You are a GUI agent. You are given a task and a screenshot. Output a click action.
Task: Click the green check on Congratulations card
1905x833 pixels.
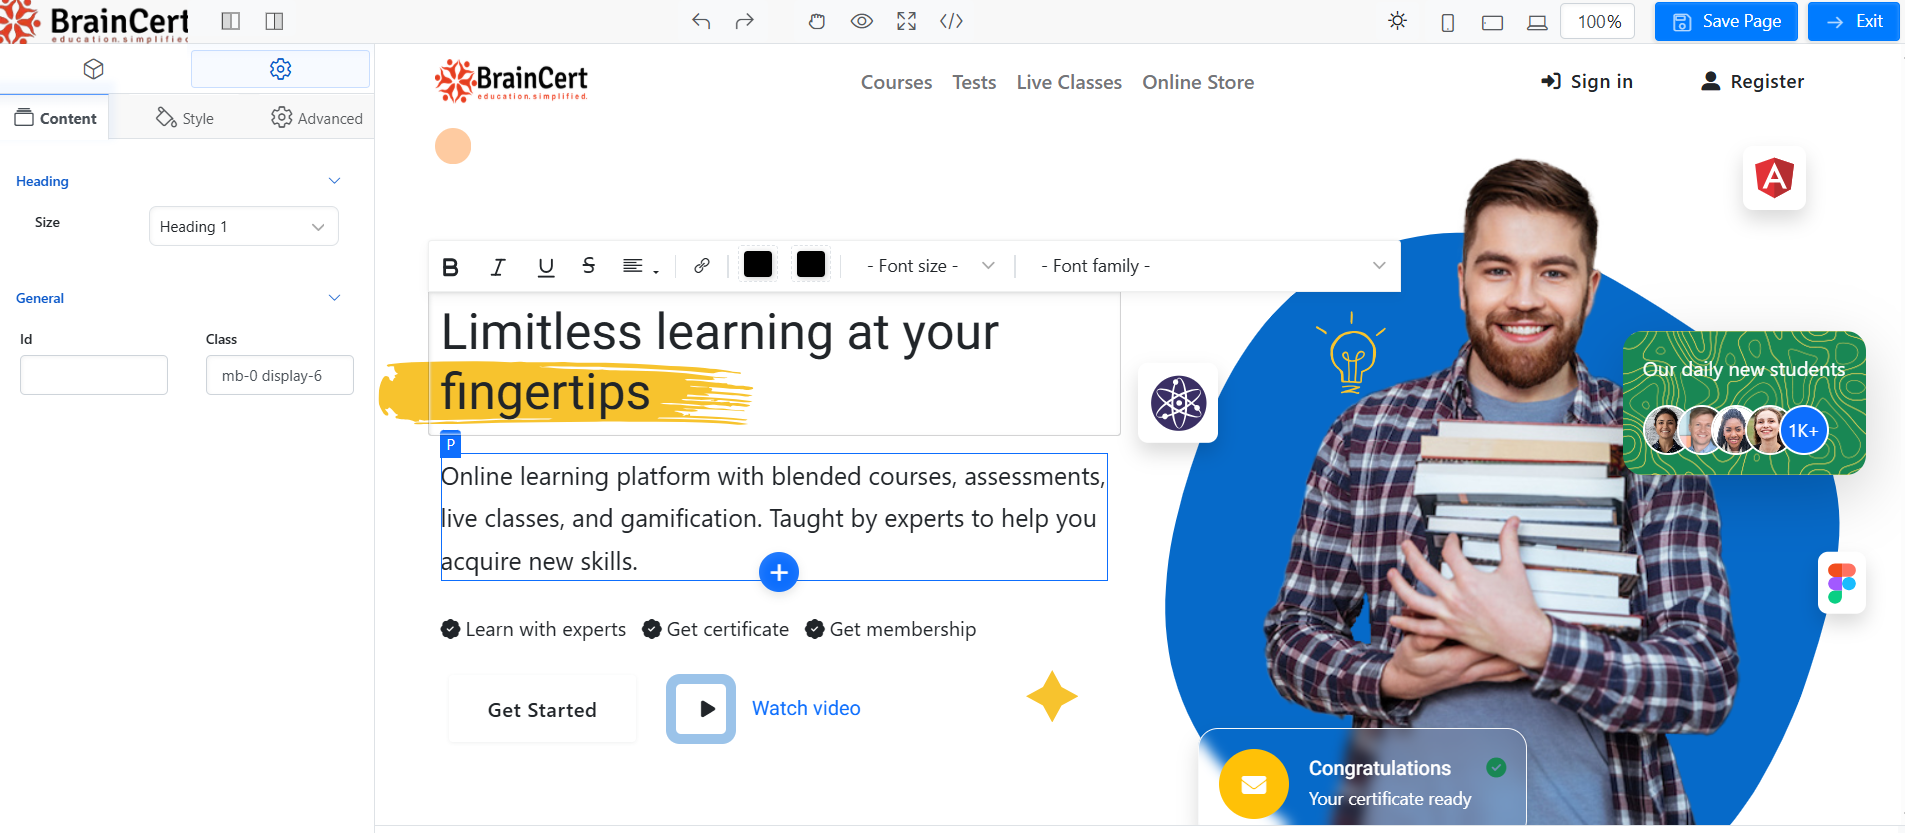(1496, 767)
